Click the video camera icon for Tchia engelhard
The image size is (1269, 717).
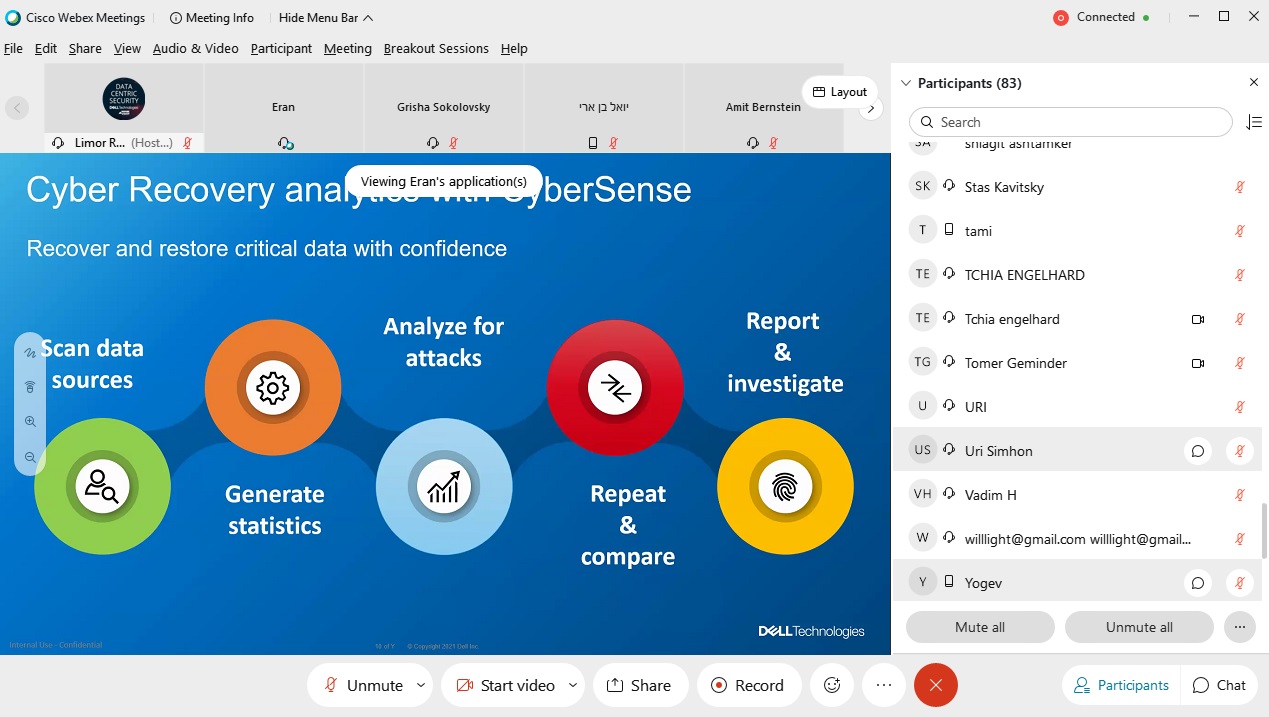click(x=1198, y=319)
